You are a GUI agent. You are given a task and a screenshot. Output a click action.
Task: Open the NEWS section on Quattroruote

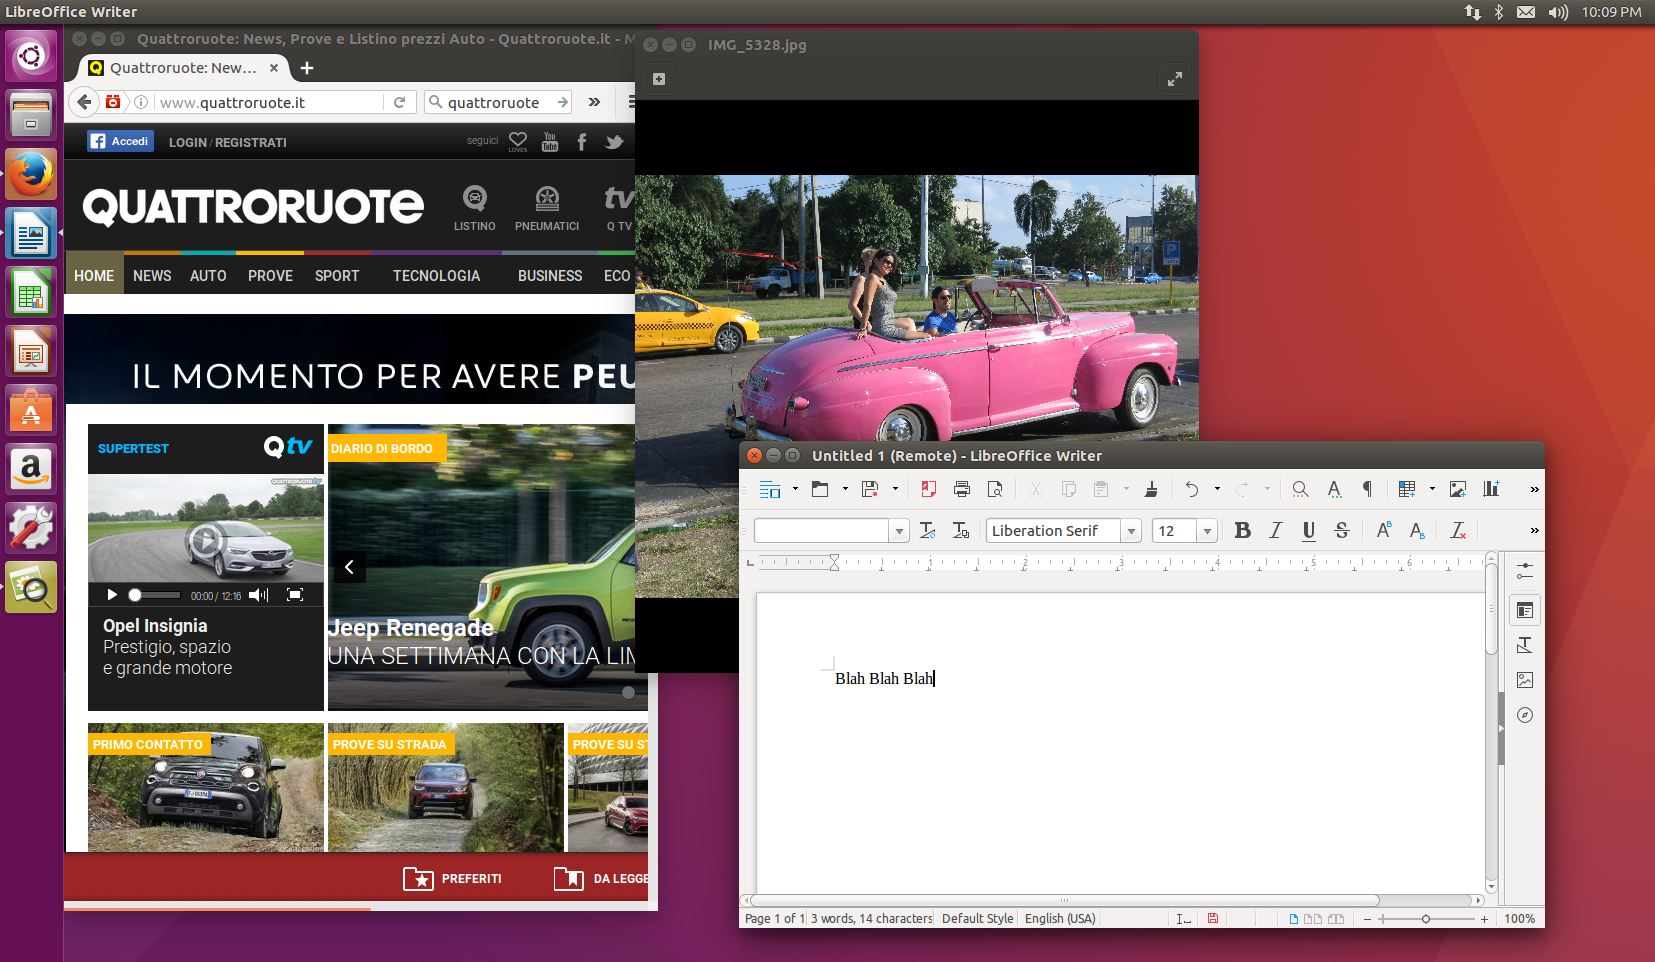pos(152,275)
